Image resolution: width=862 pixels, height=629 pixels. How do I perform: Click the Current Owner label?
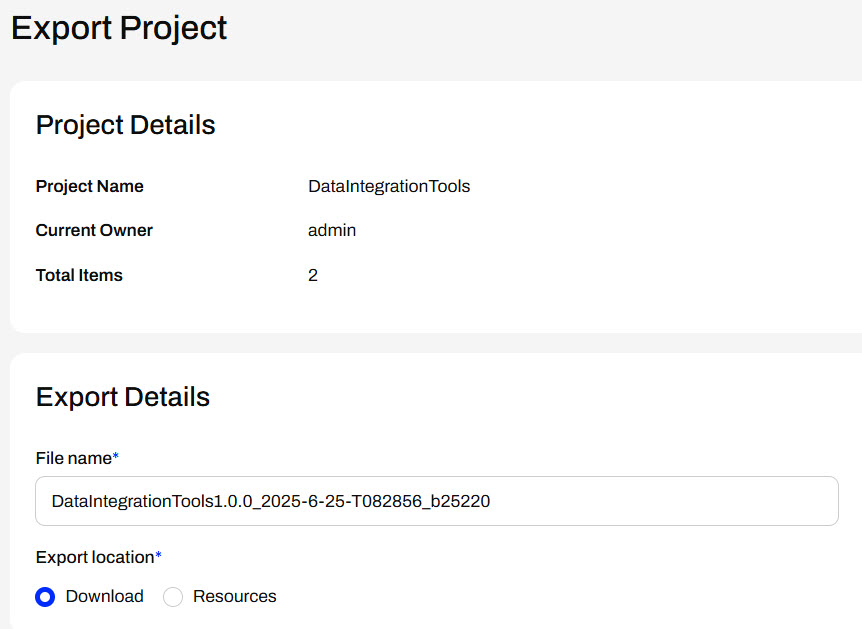tap(94, 230)
